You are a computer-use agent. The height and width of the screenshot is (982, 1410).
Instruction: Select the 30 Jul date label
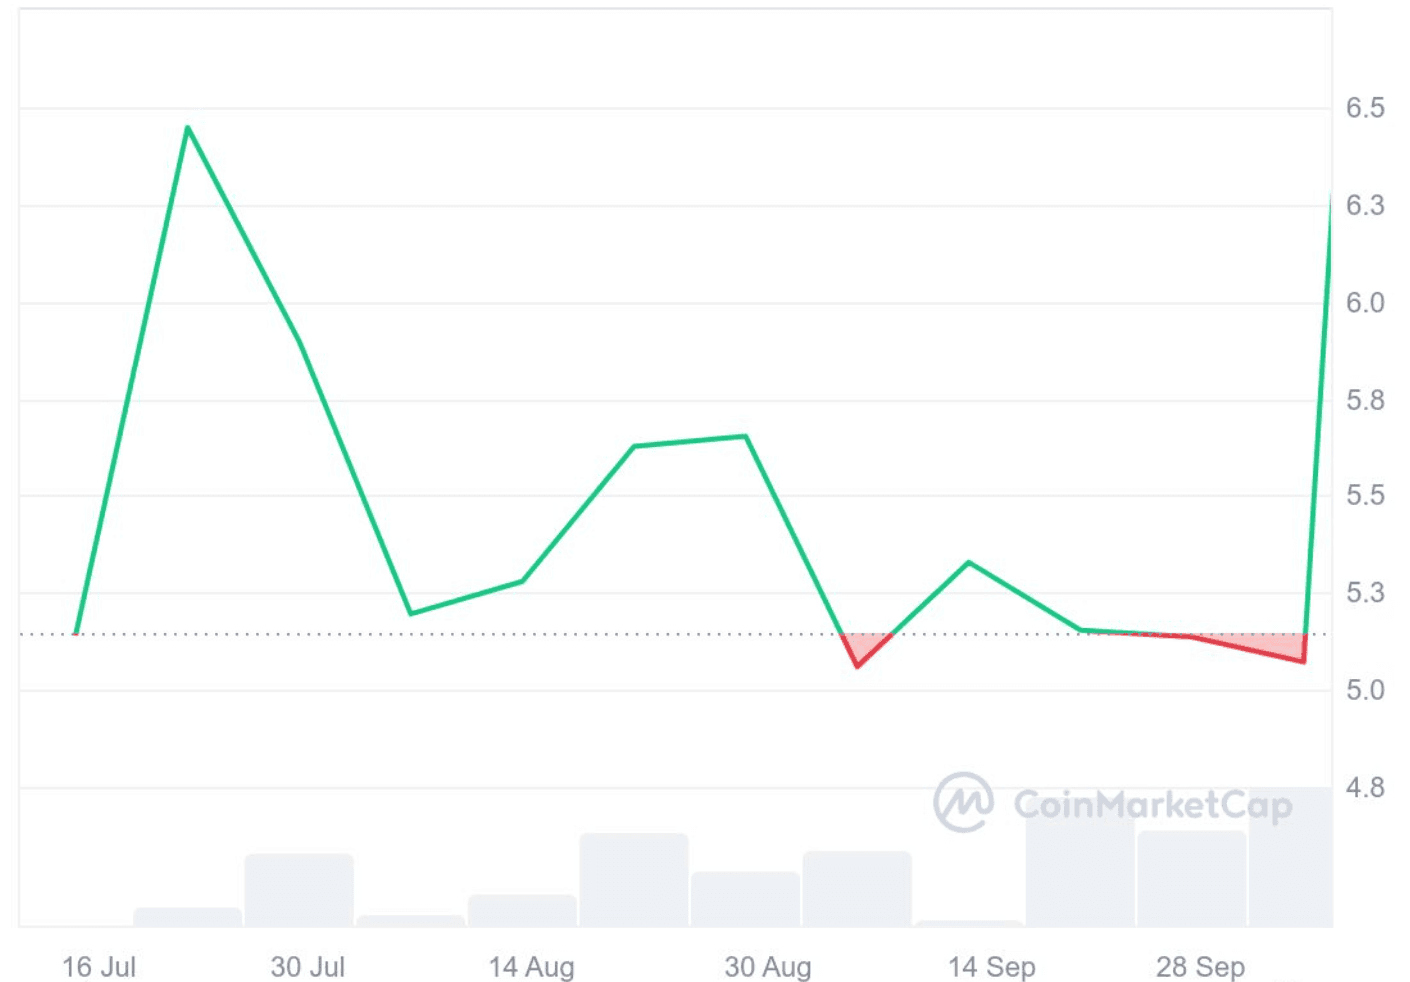pos(307,967)
